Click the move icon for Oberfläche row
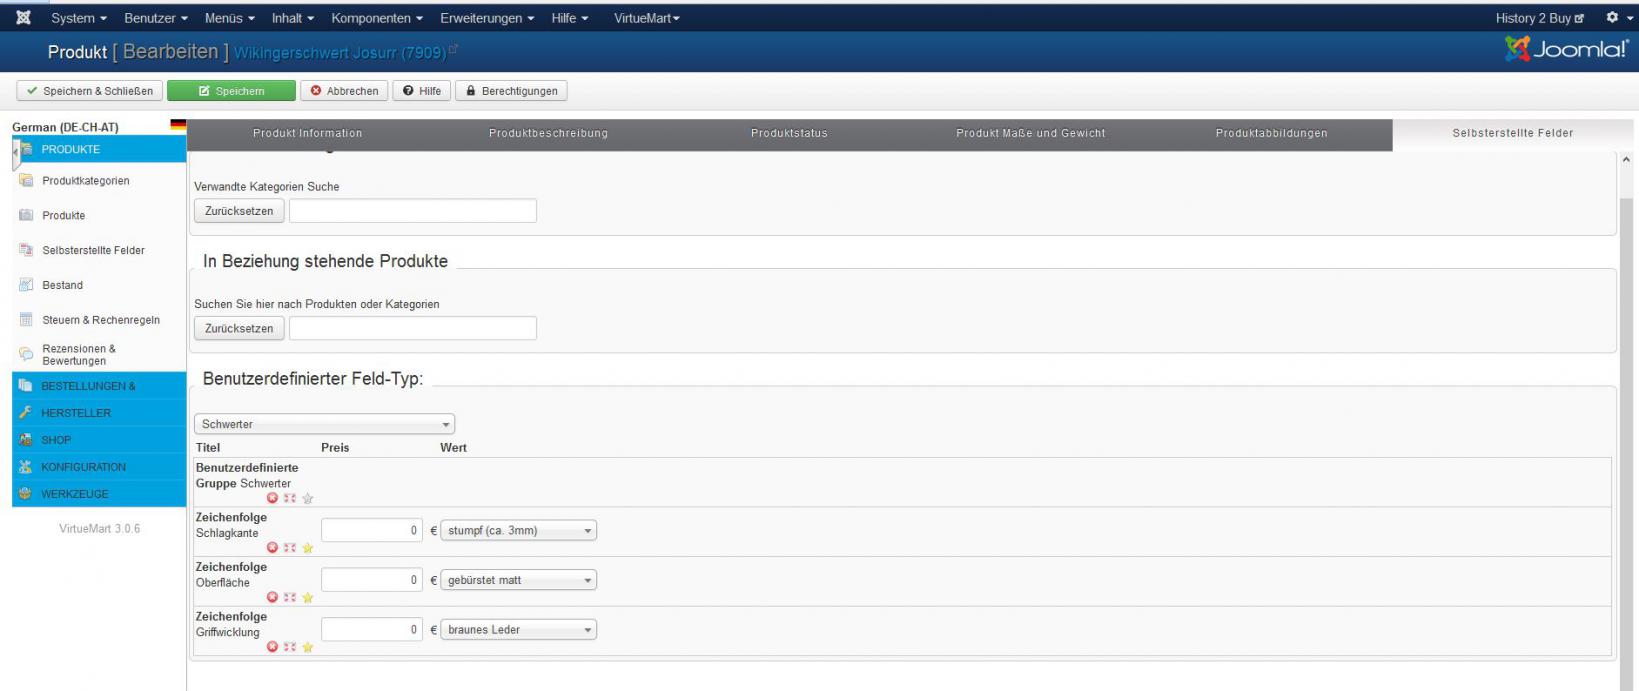 coord(290,598)
